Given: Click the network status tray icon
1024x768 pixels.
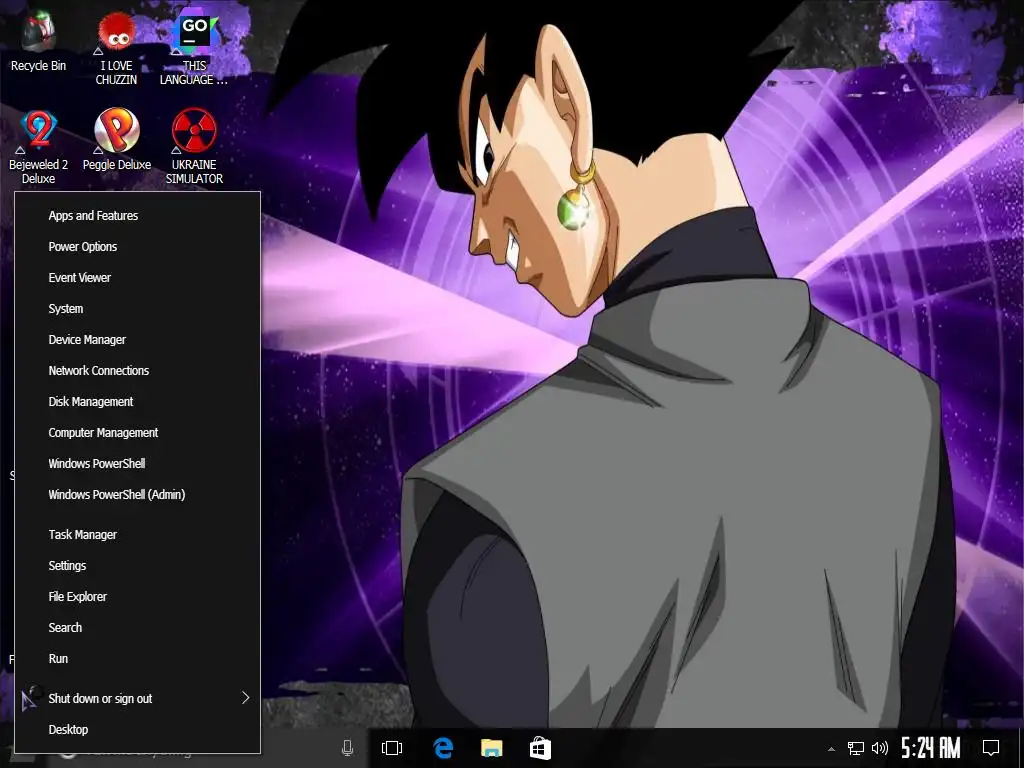Looking at the screenshot, I should coord(856,748).
